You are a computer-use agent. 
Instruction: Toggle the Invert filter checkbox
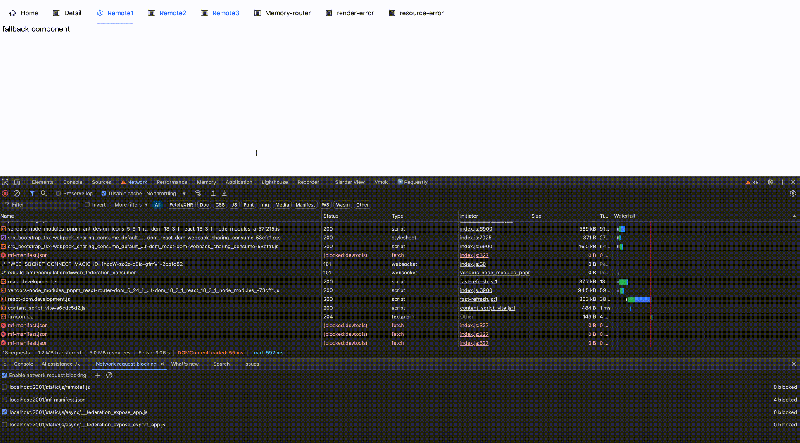pos(88,205)
